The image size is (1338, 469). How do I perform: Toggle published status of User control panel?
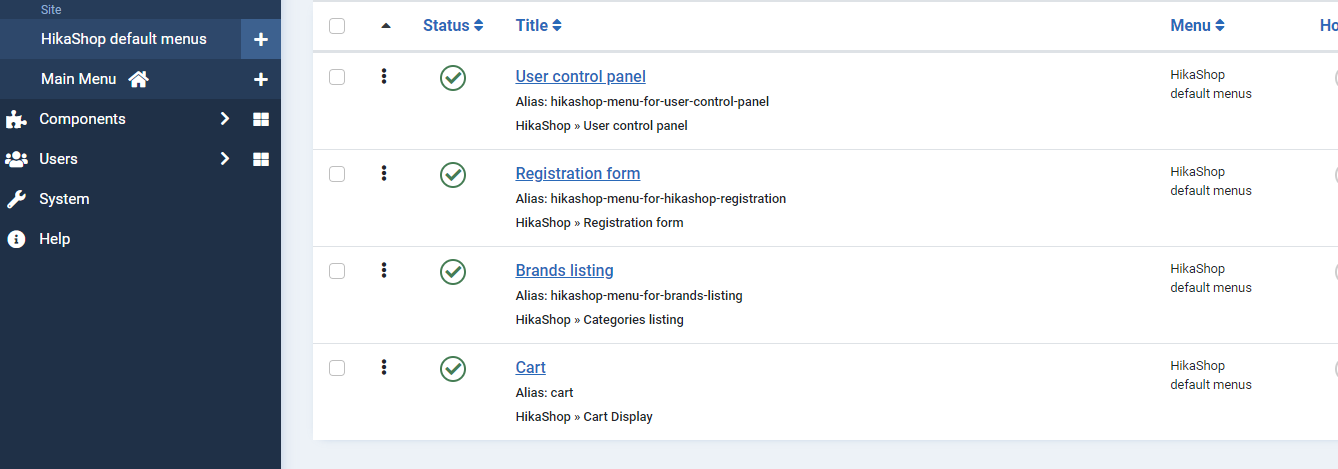coord(453,77)
